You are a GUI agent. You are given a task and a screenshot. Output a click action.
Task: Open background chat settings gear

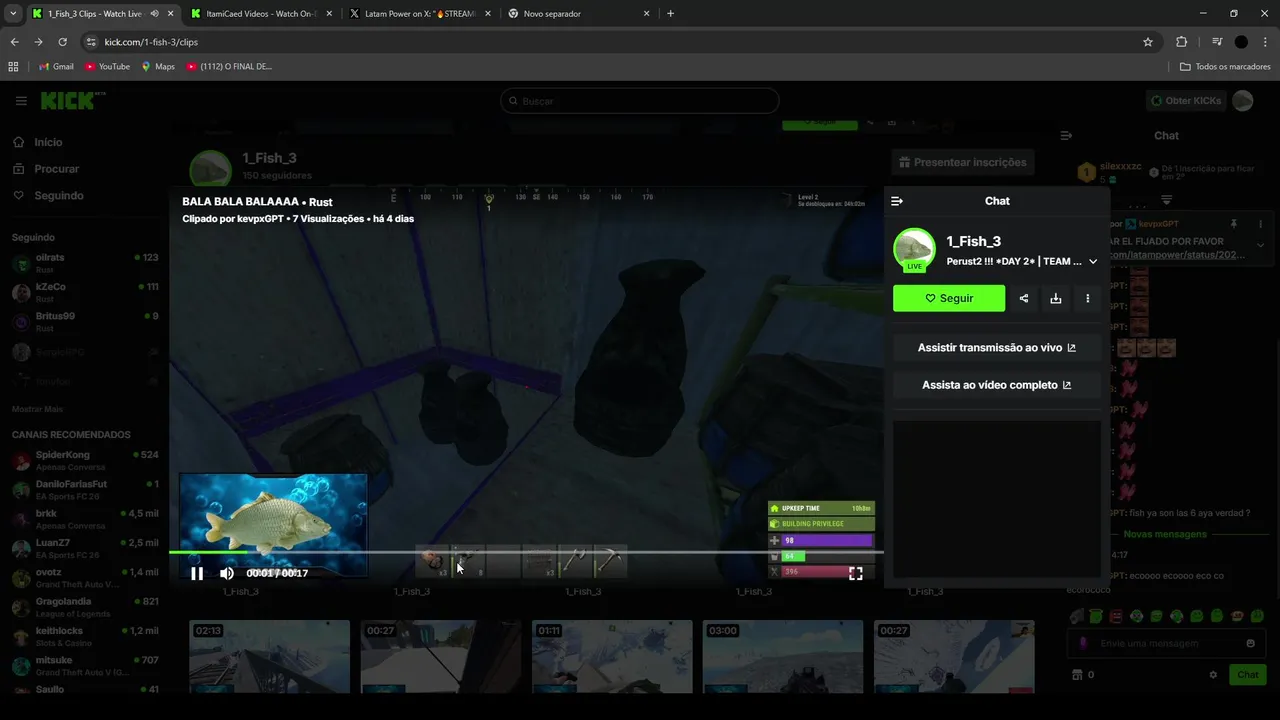click(x=1213, y=675)
